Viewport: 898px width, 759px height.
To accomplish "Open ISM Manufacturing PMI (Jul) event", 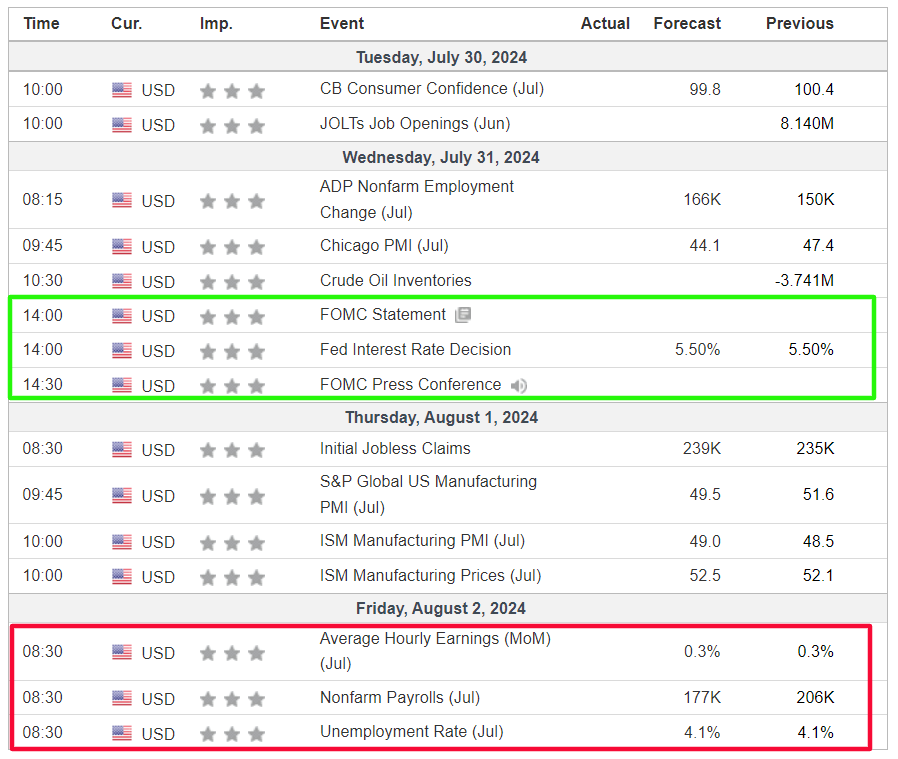I will pos(423,541).
